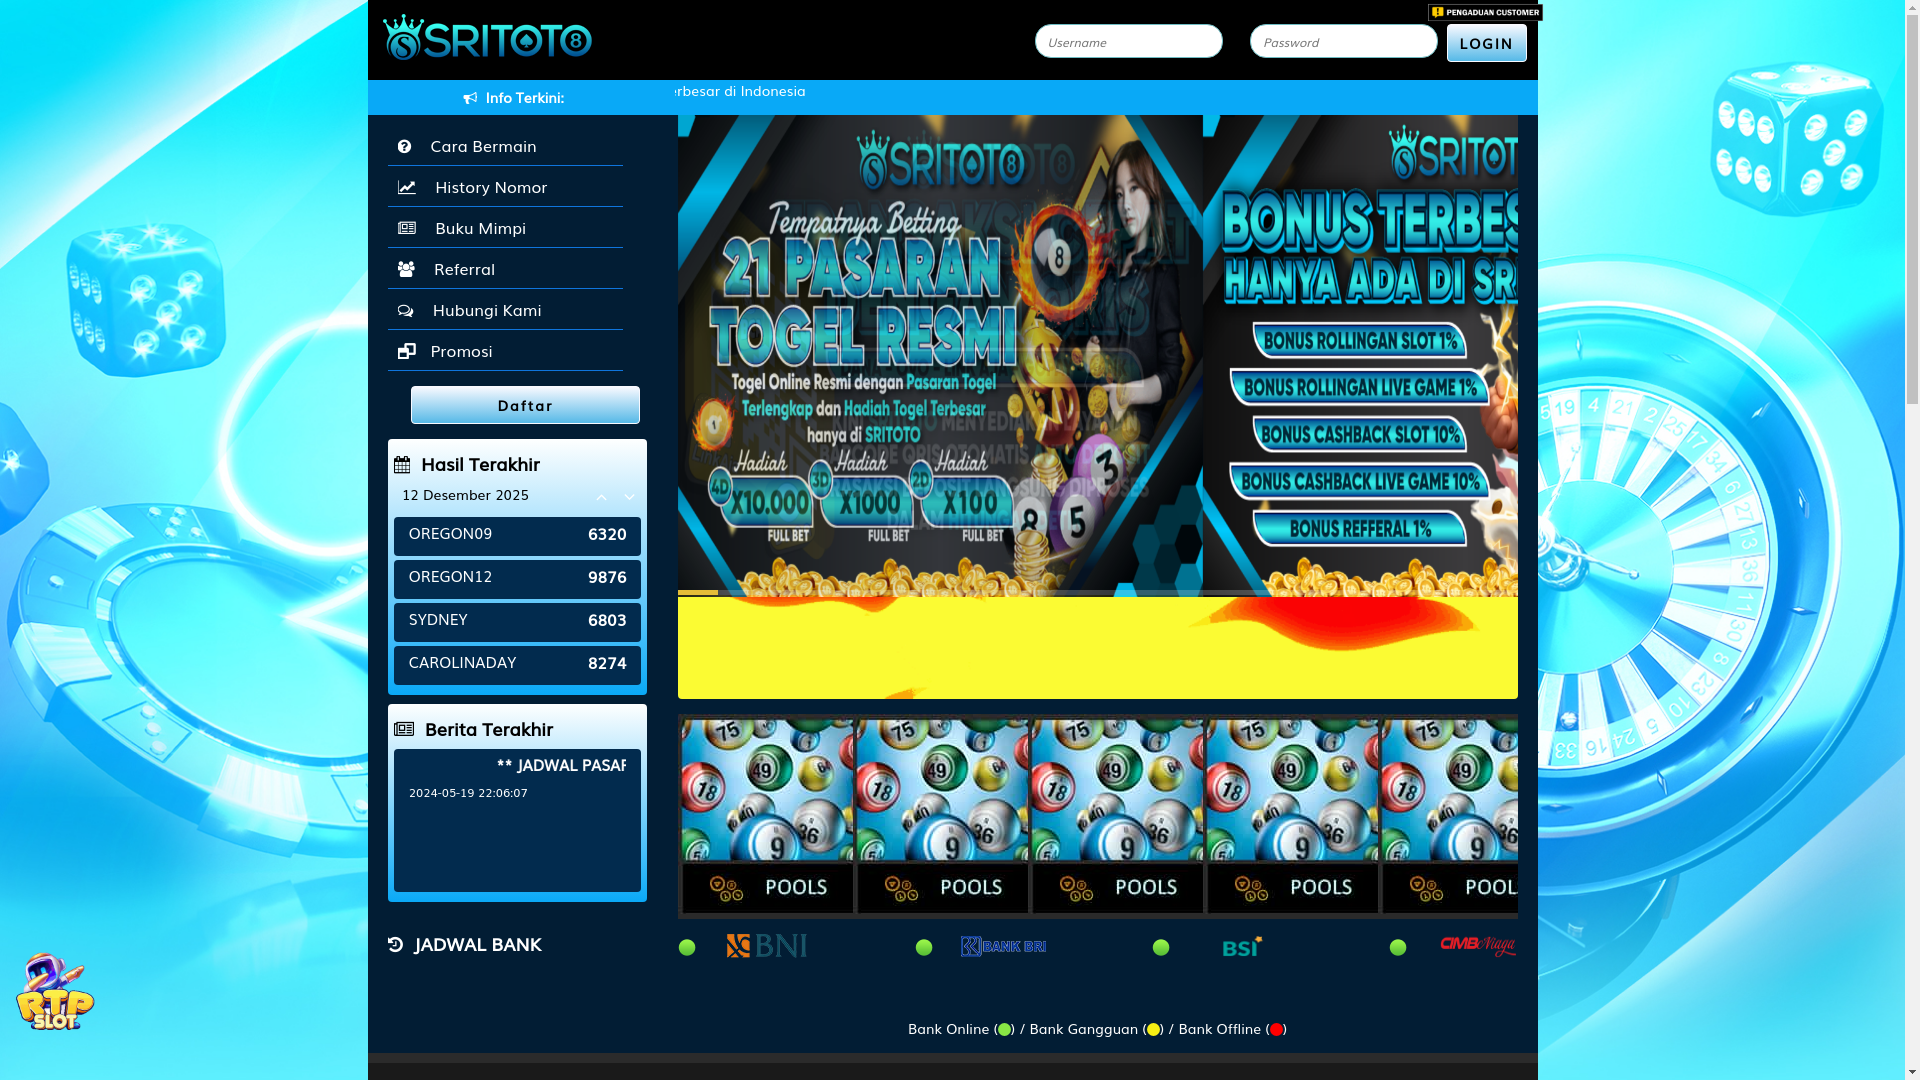Open the Referral menu item
This screenshot has width=1920, height=1080.
click(x=505, y=269)
